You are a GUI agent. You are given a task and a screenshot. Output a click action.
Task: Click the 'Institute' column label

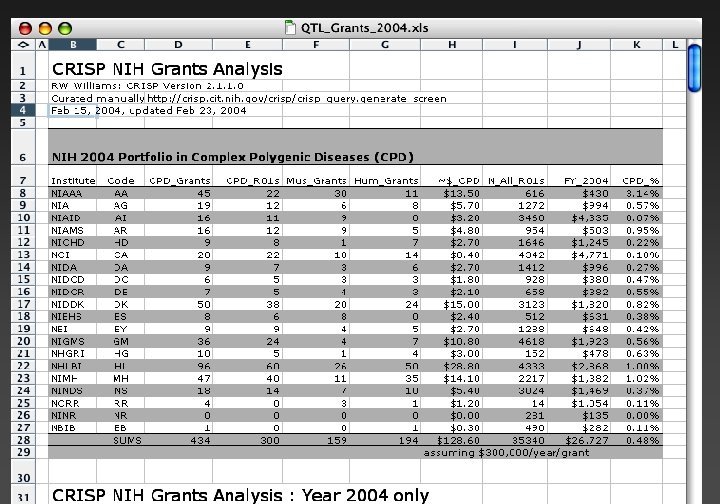(73, 181)
